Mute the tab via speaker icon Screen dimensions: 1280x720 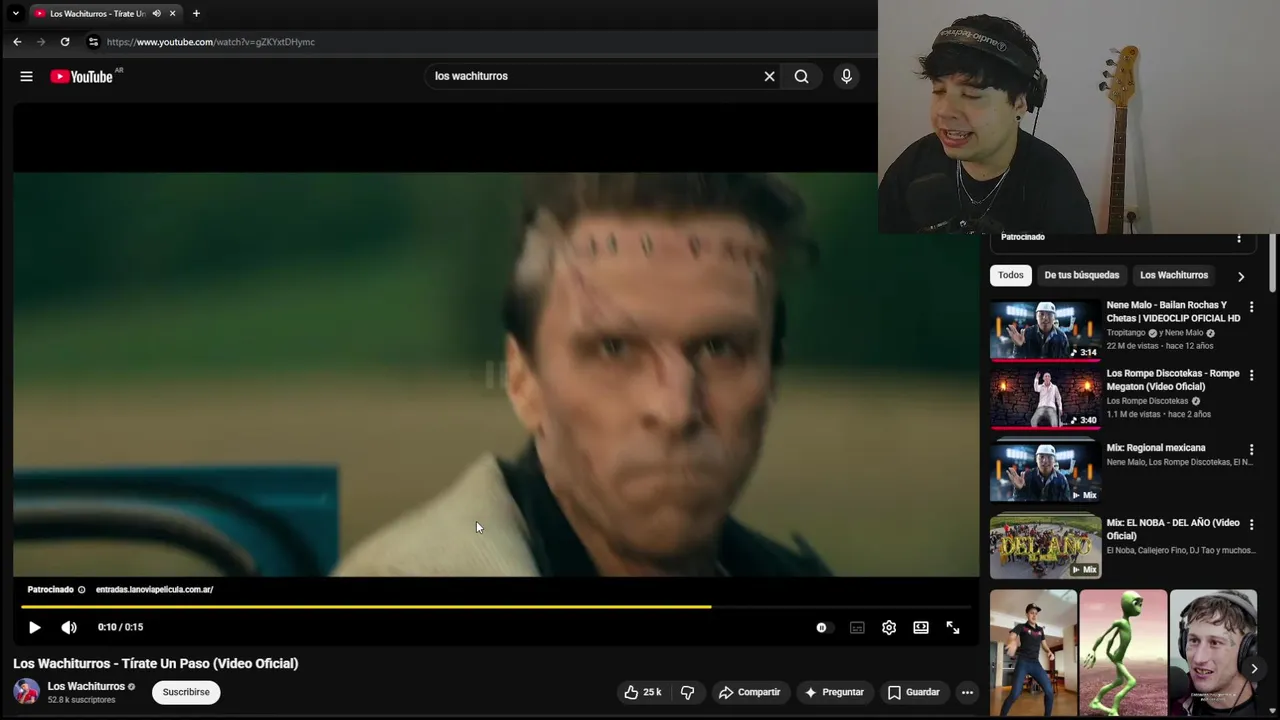click(x=156, y=14)
